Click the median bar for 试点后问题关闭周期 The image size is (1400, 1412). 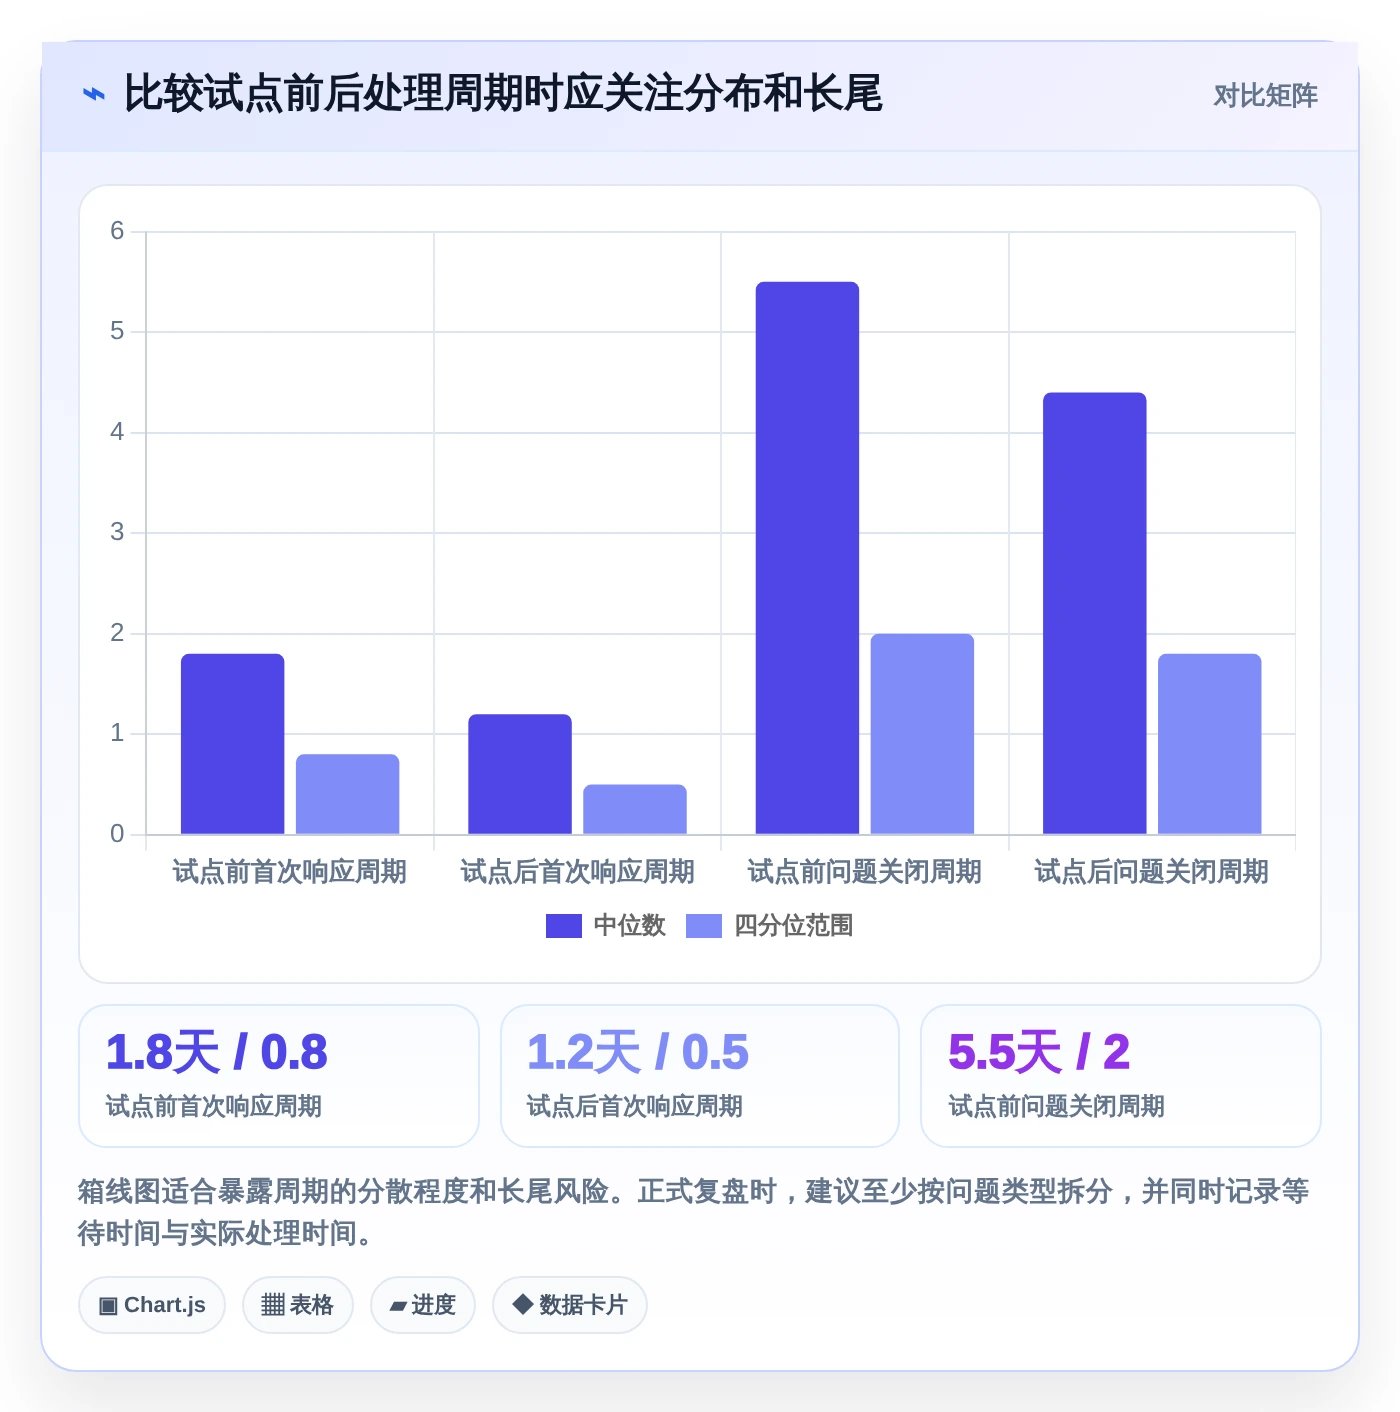tap(1095, 613)
